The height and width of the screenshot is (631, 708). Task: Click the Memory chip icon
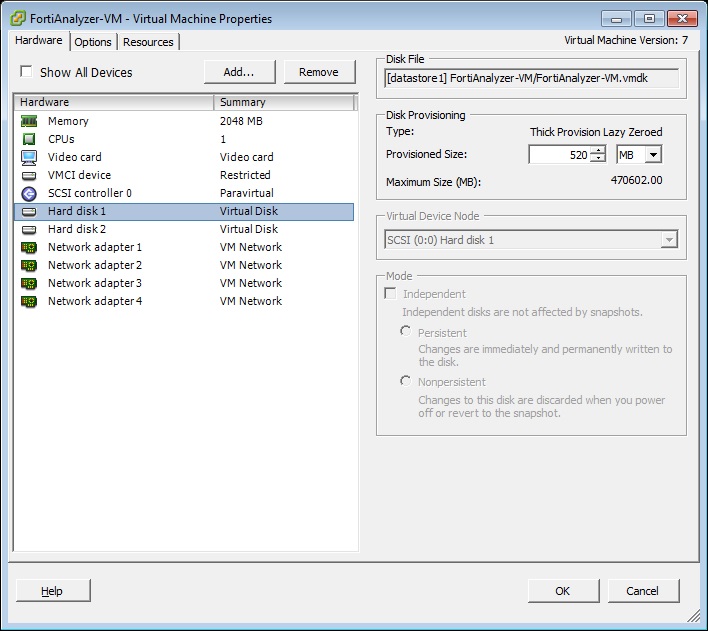29,121
